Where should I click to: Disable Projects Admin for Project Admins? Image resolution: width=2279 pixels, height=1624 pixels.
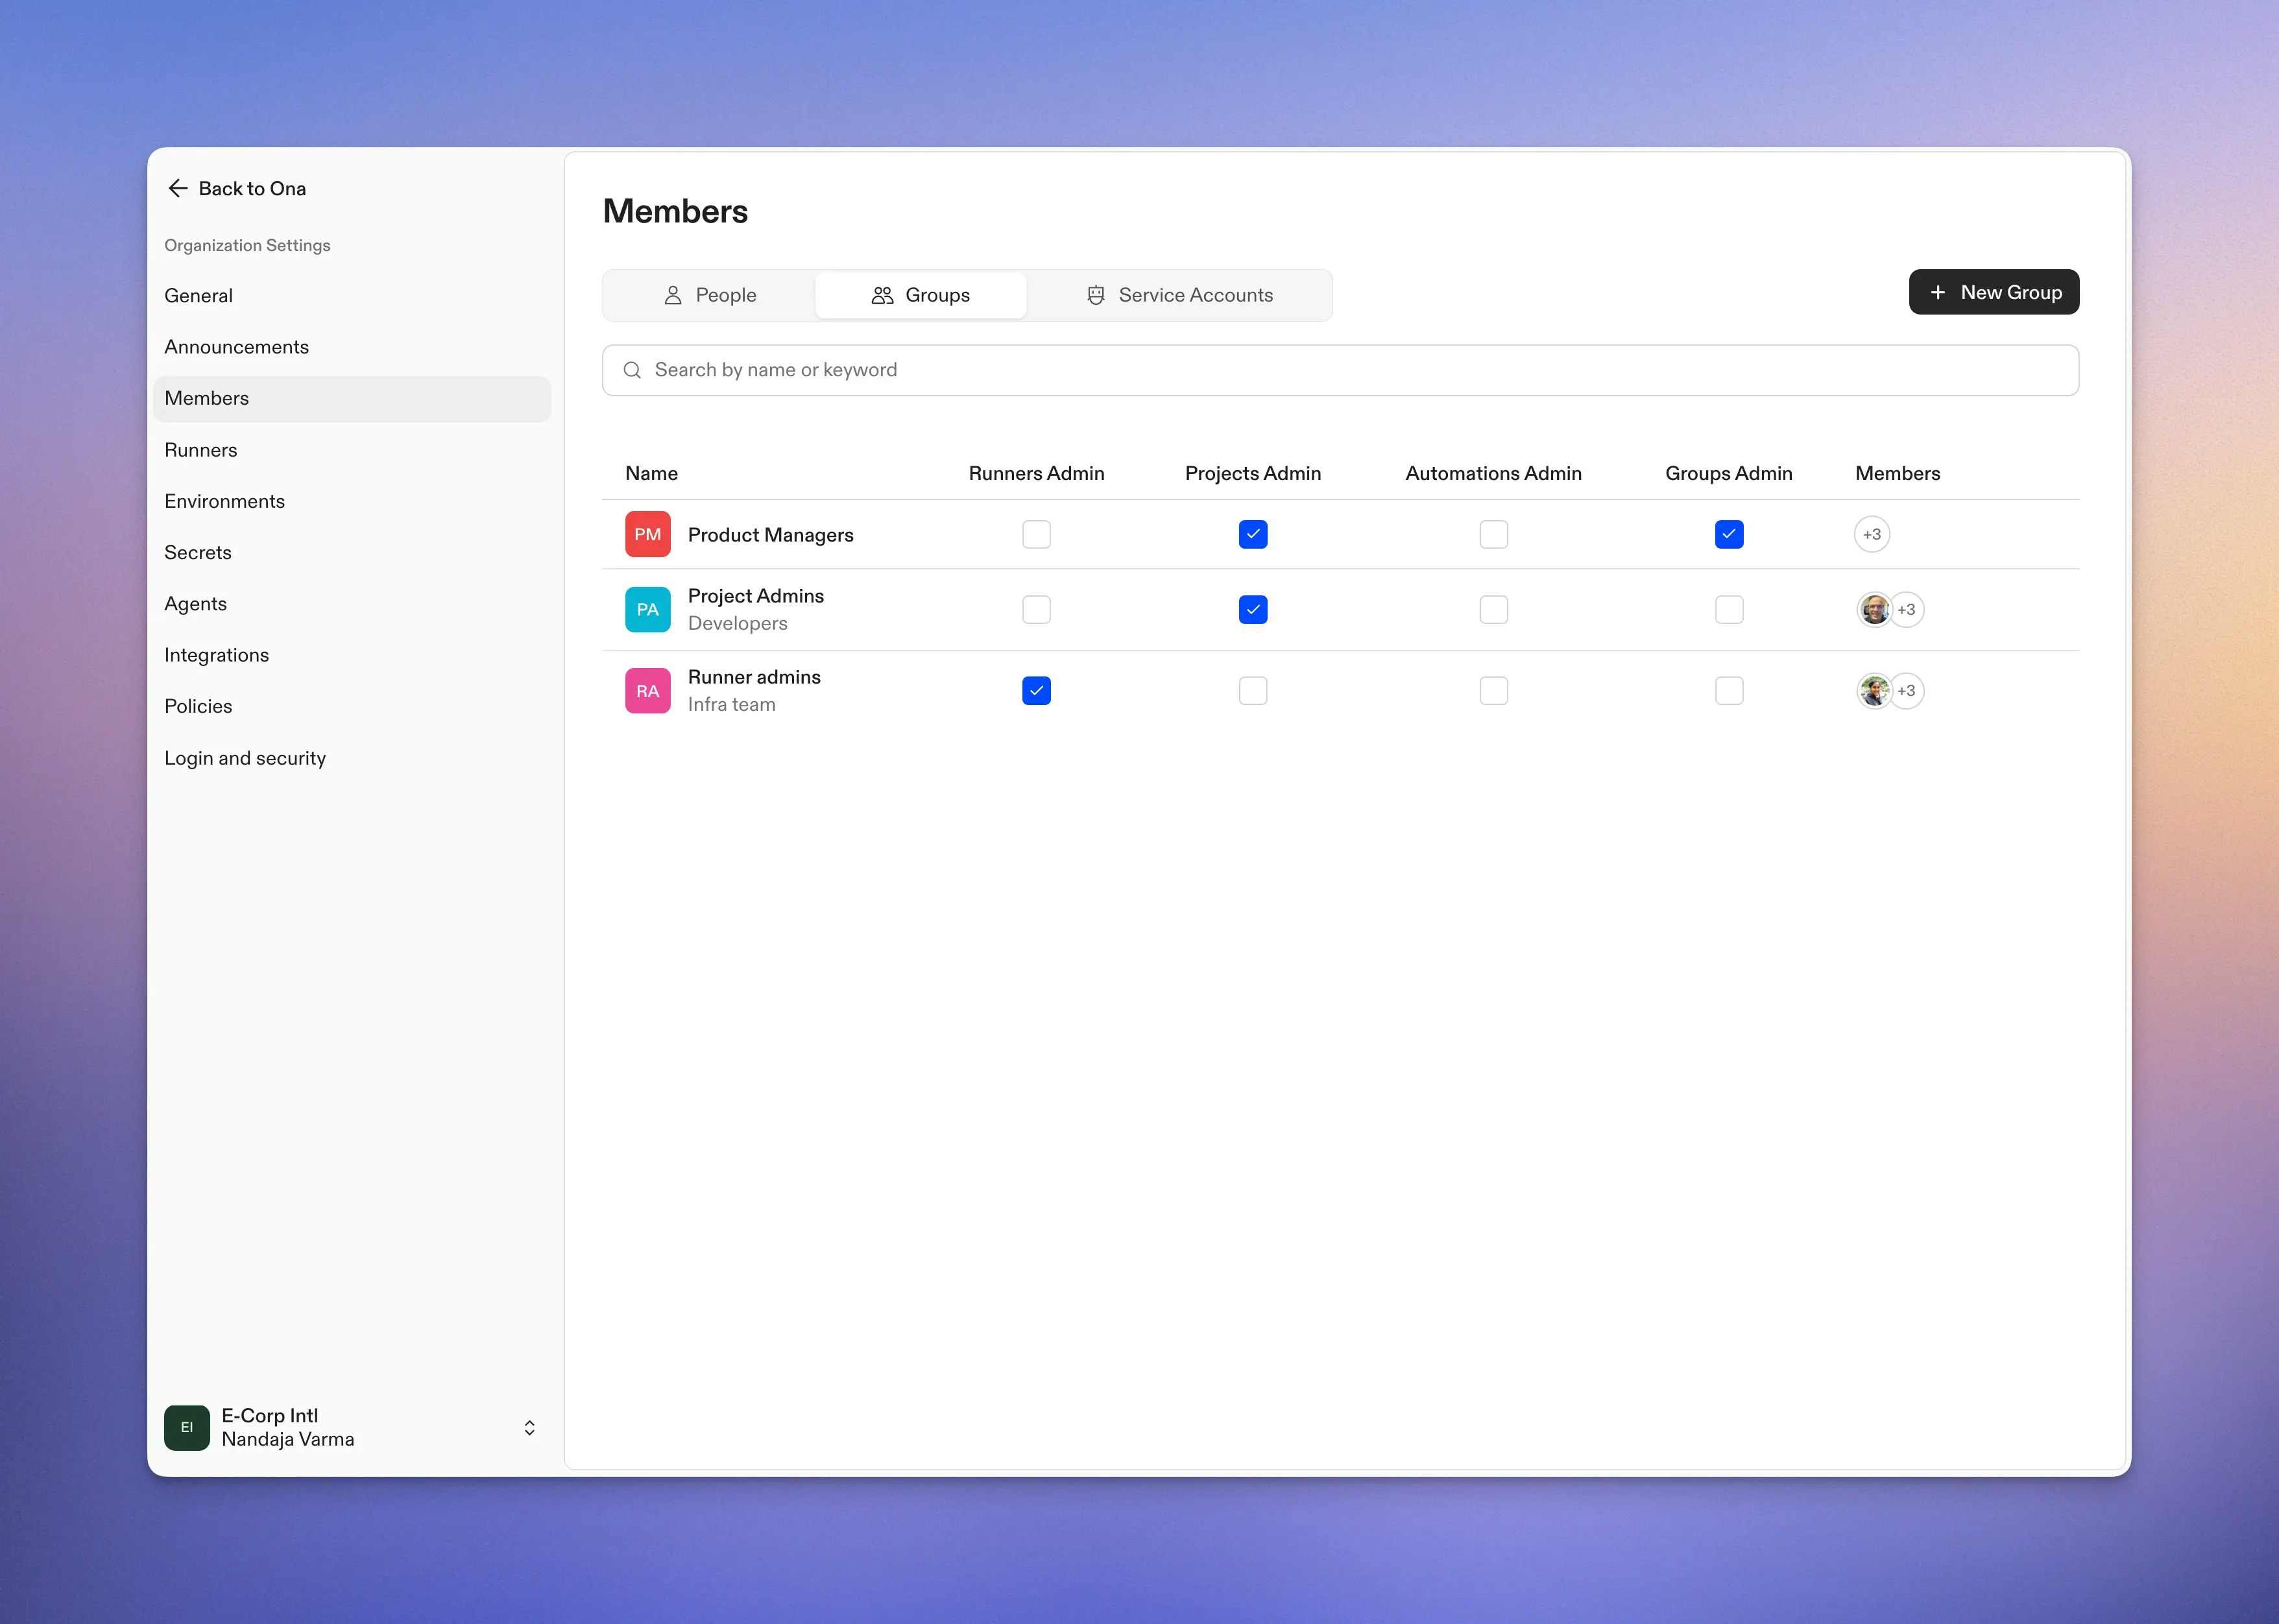coord(1252,609)
